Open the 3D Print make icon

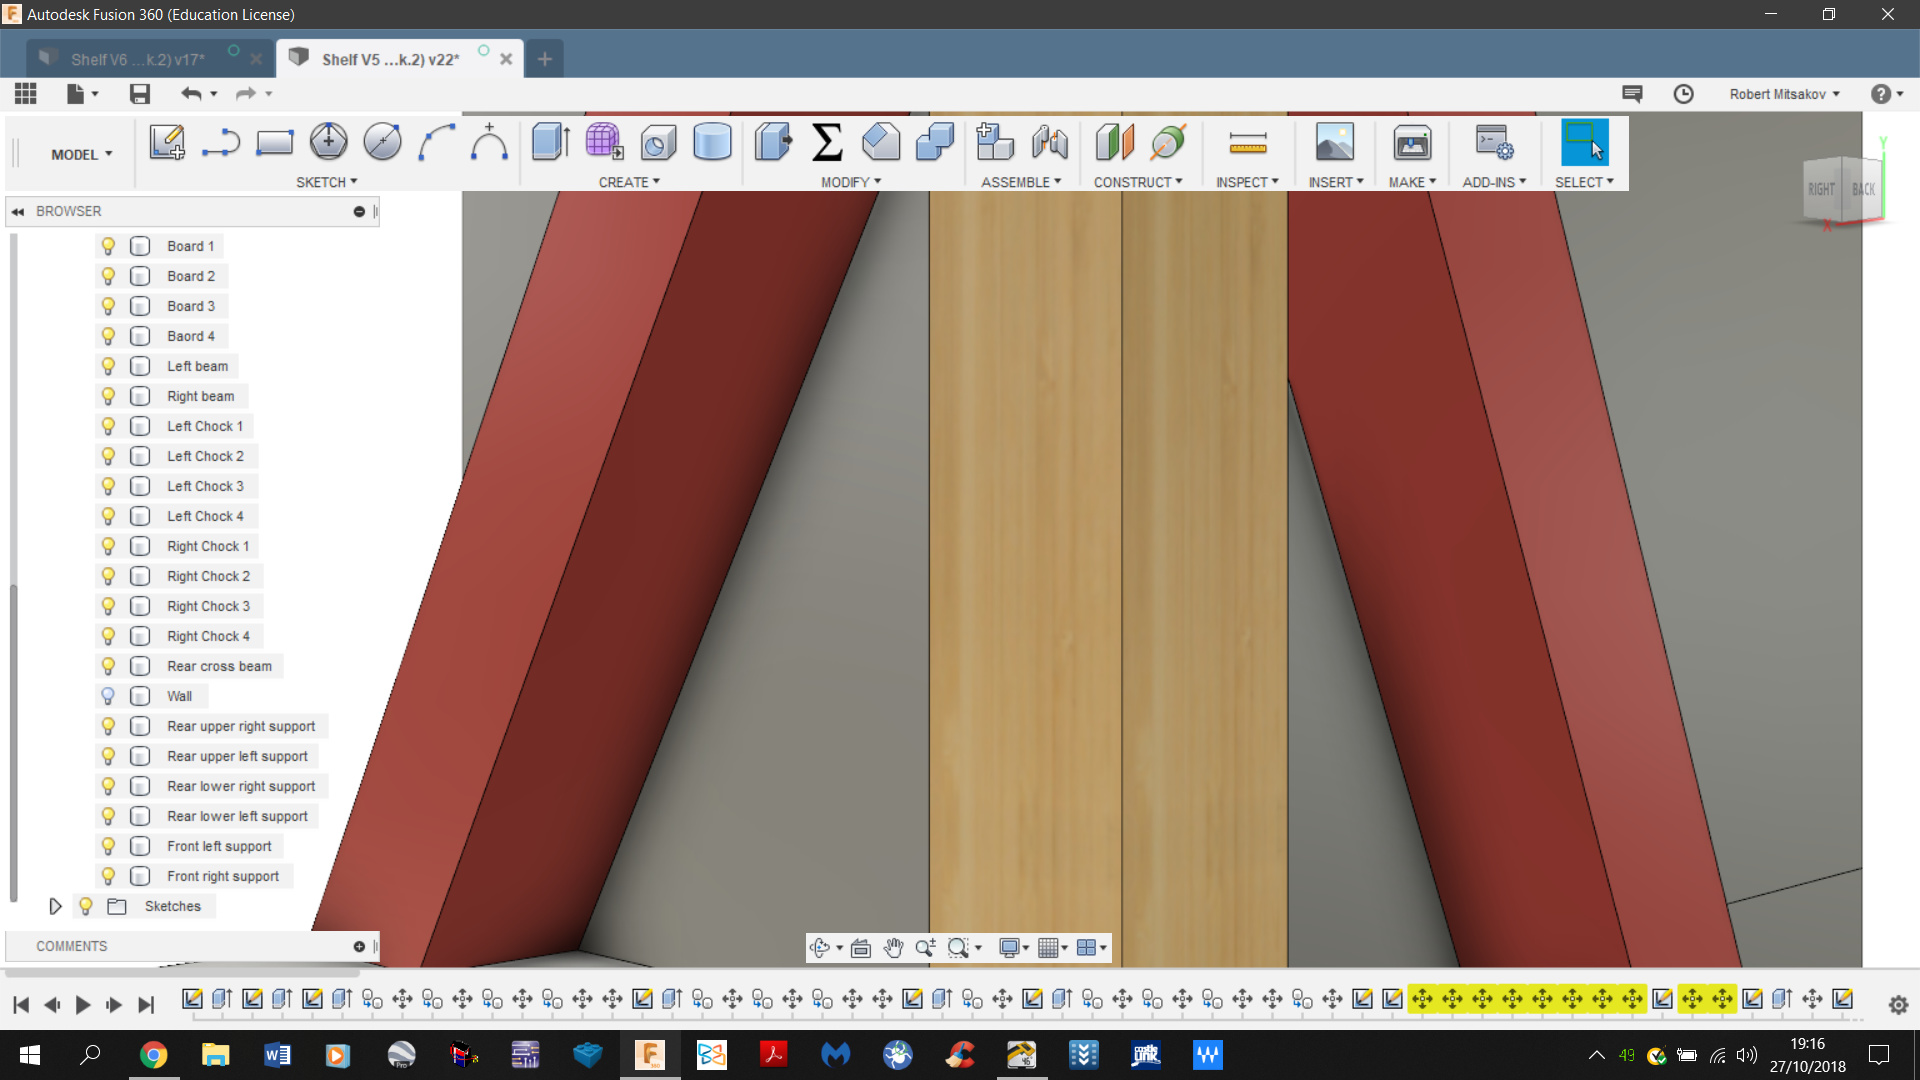(1412, 142)
